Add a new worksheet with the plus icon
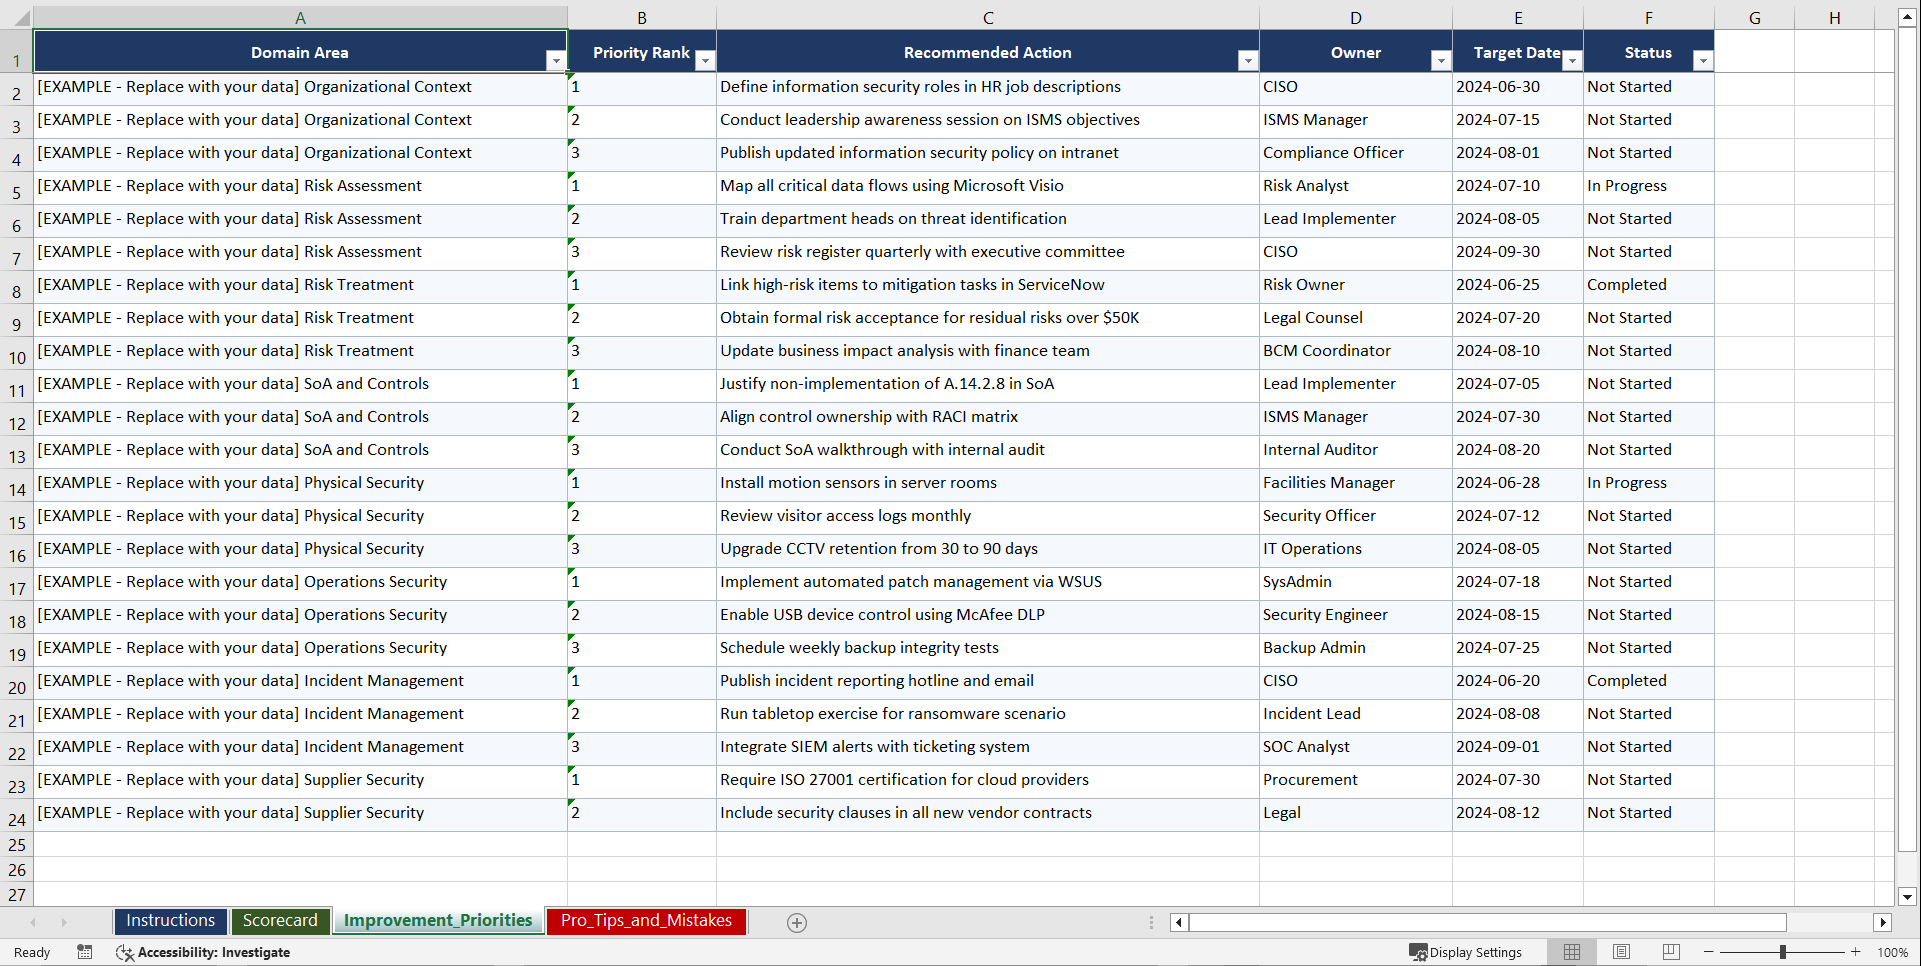This screenshot has width=1921, height=966. tap(797, 922)
